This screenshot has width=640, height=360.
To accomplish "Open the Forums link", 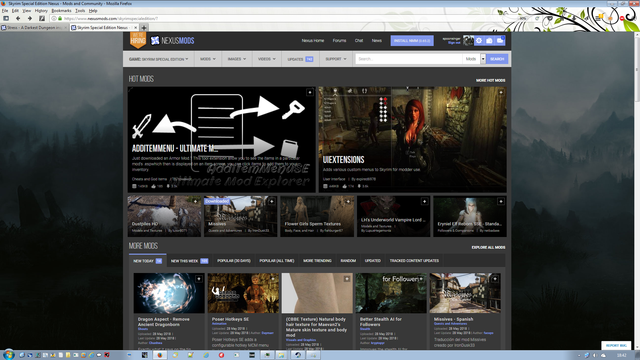I will tap(339, 41).
